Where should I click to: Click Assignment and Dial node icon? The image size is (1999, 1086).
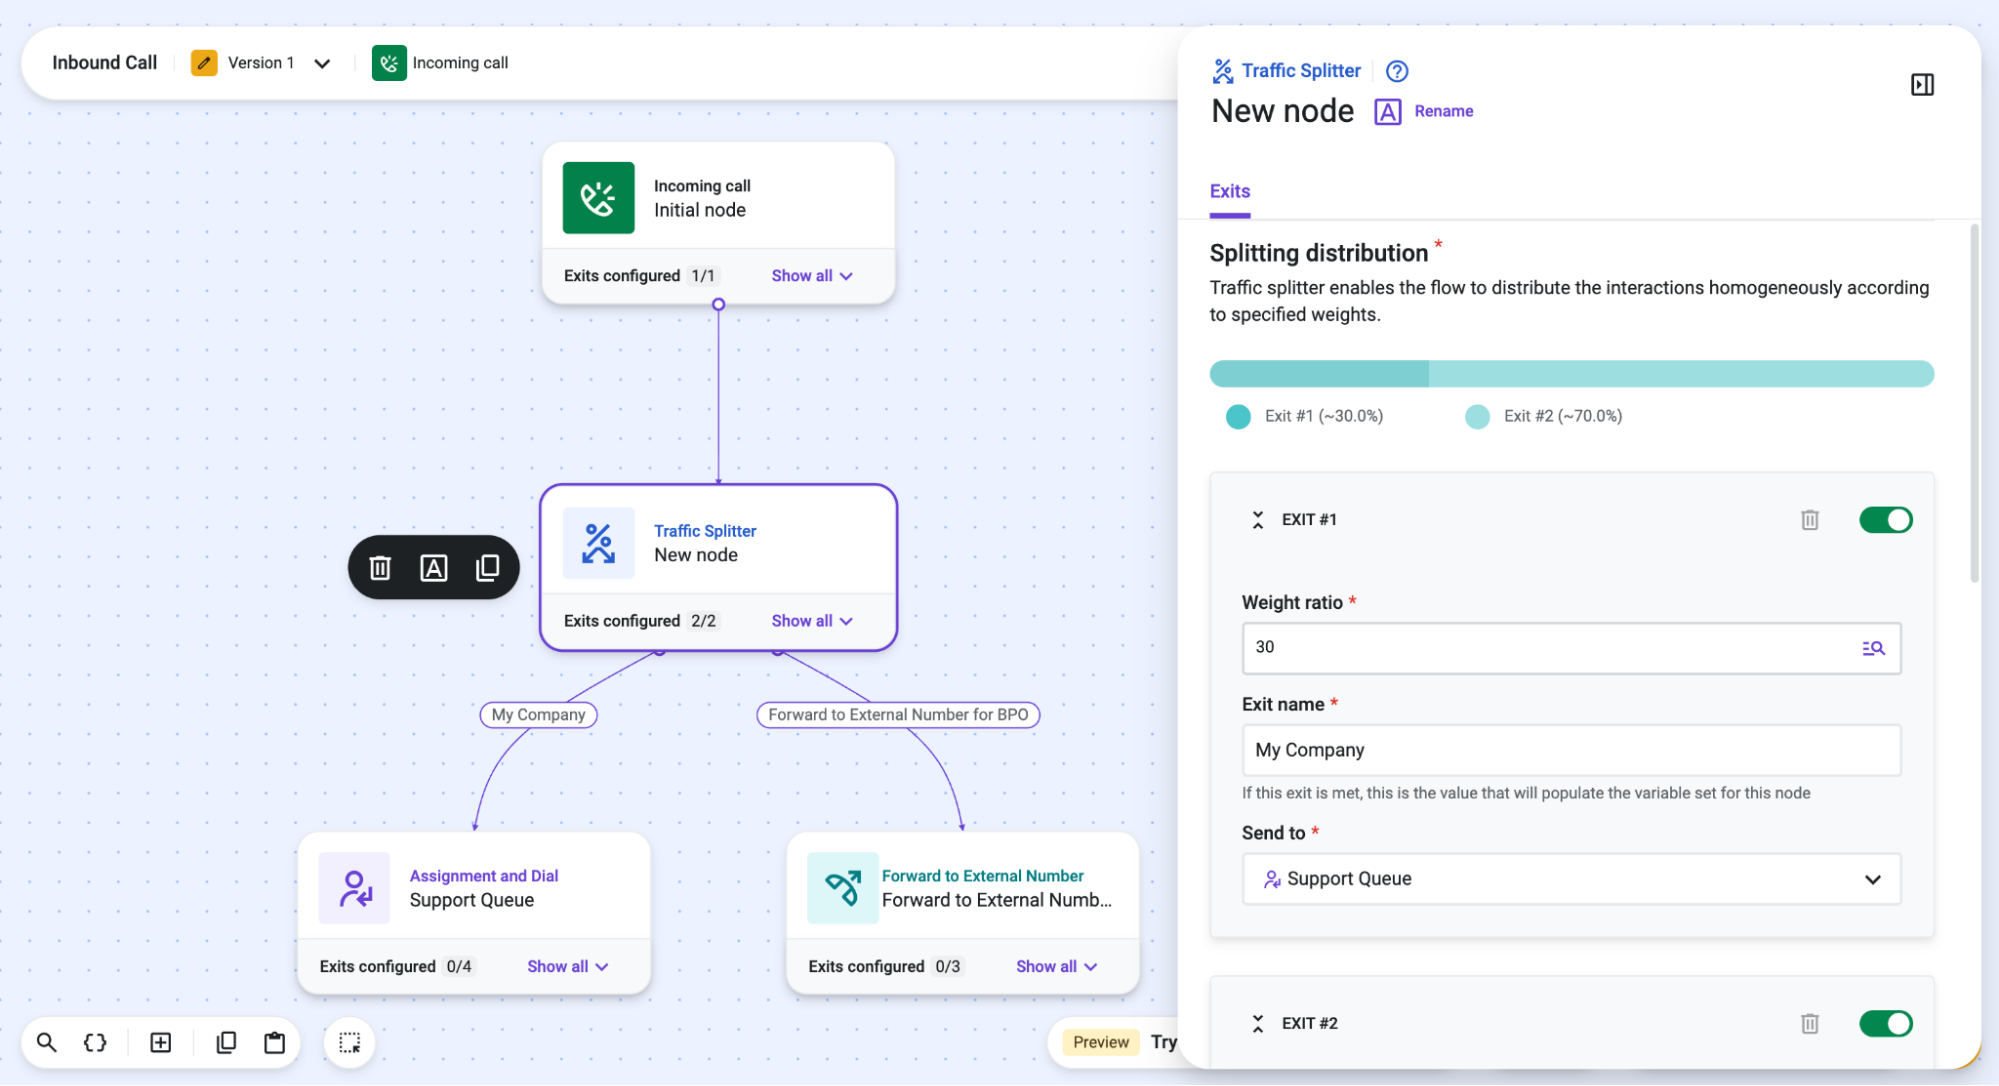[x=354, y=888]
